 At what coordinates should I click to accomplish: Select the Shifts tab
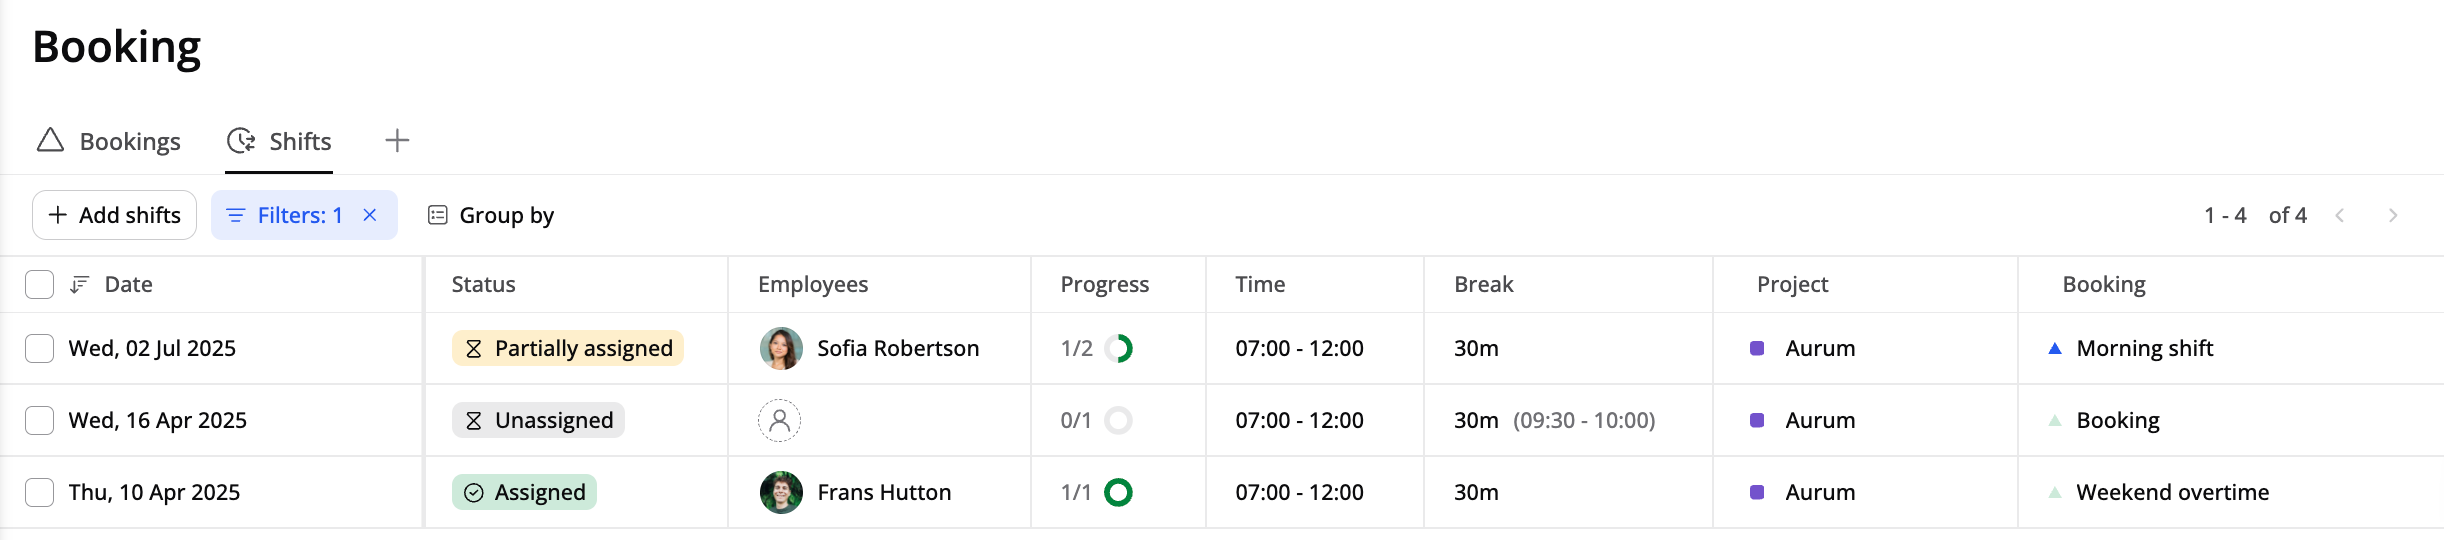(279, 141)
